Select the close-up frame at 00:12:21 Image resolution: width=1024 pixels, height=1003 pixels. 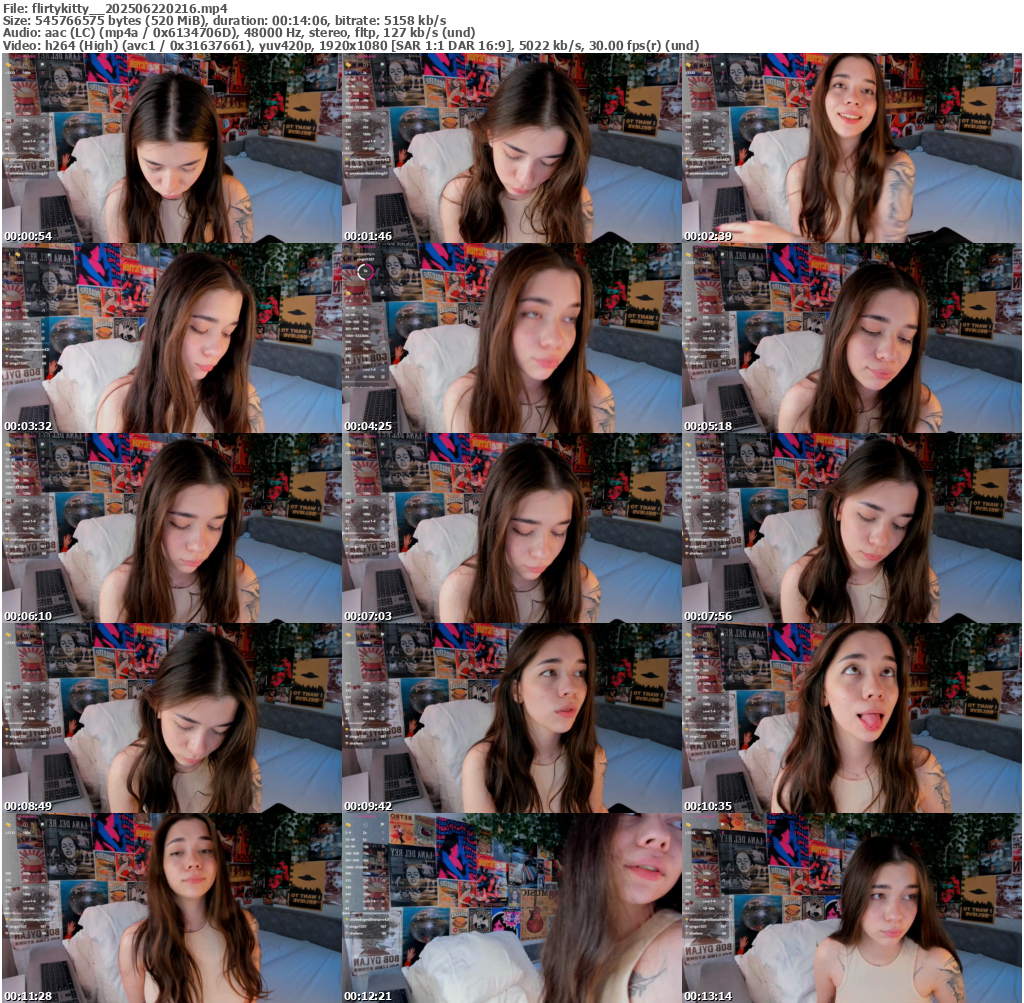coord(511,908)
